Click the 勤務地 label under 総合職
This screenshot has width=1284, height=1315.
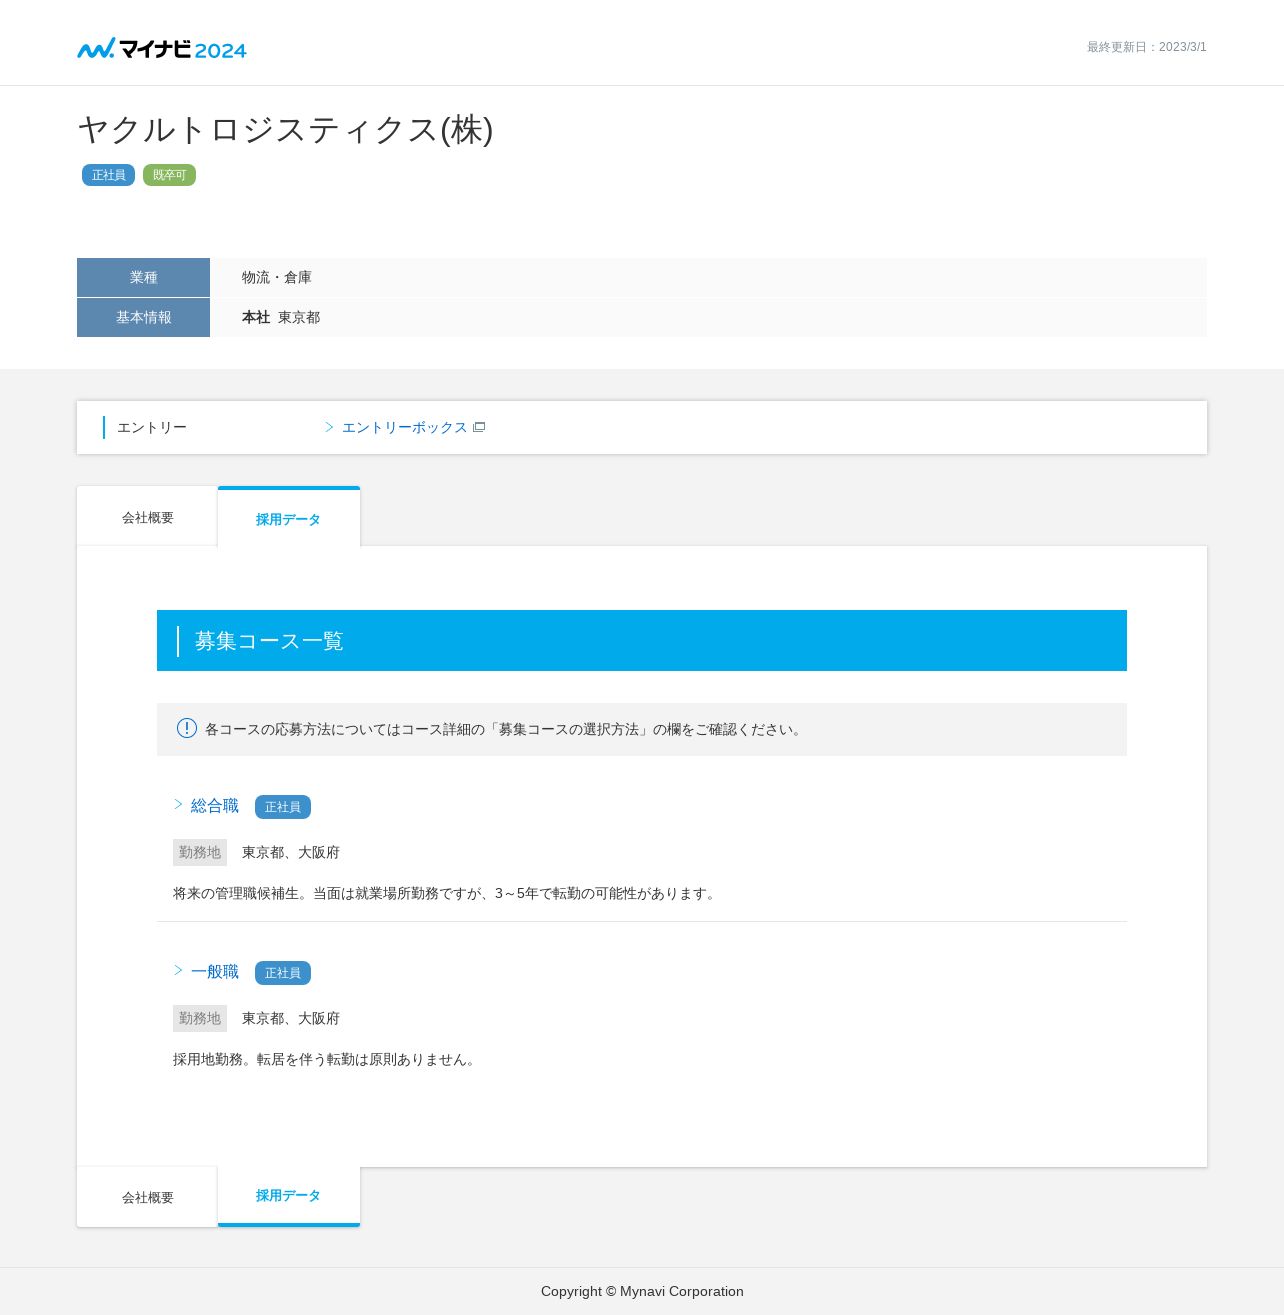[200, 852]
